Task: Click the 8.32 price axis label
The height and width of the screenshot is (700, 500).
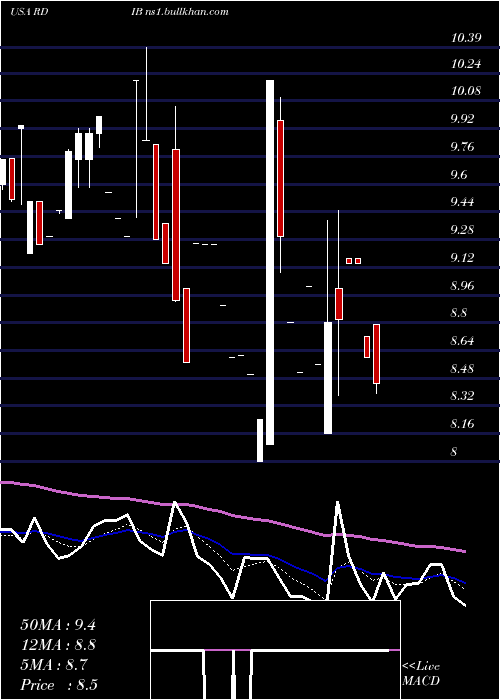Action: click(x=462, y=396)
